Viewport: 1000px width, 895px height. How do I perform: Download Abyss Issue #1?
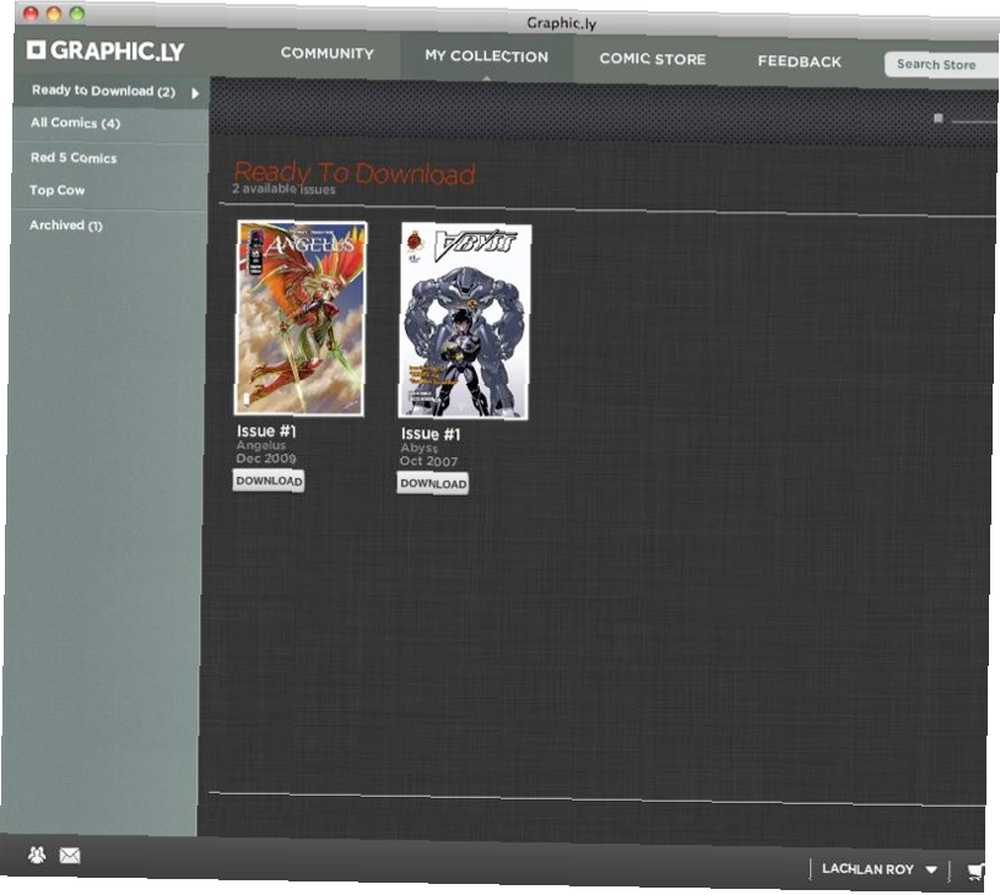coord(433,483)
